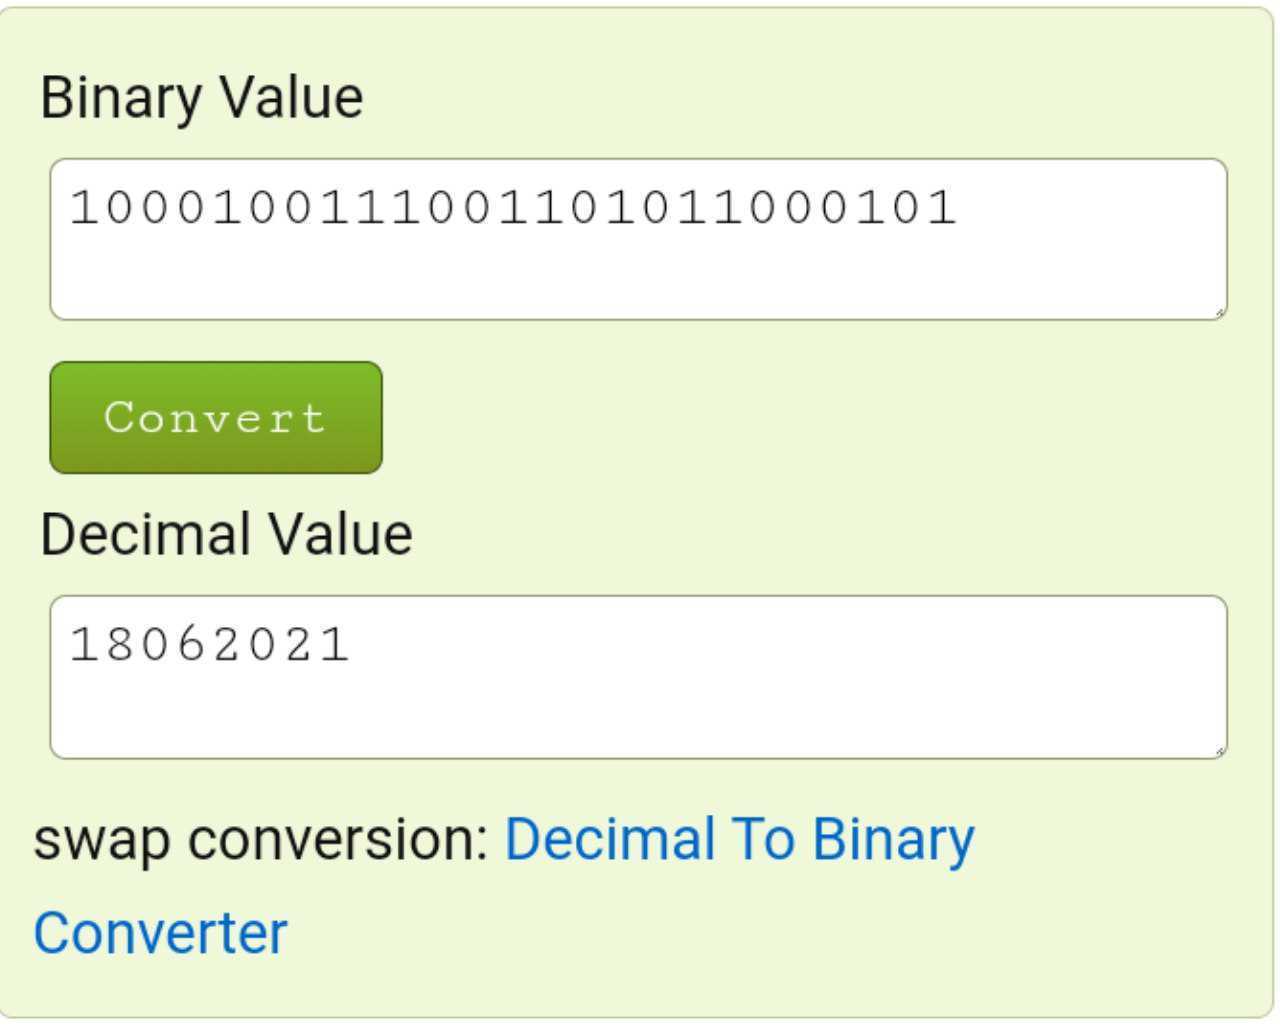Focus the Binary Value input field

(x=639, y=239)
